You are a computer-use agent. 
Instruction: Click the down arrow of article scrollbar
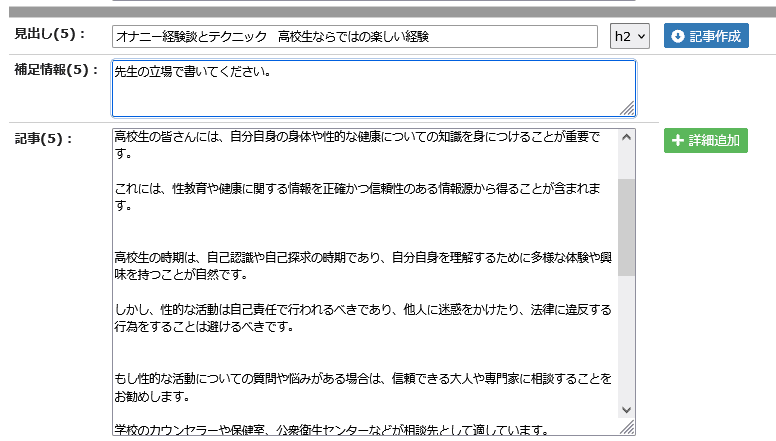(627, 410)
